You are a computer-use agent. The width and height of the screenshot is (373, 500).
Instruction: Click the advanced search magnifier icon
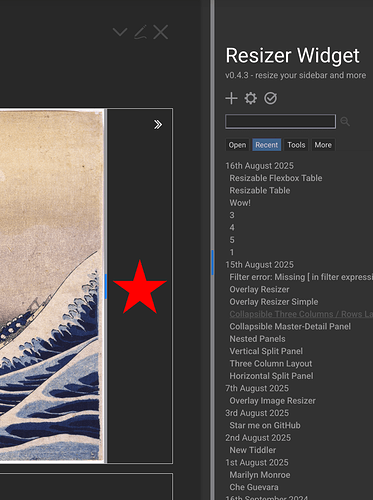point(345,121)
